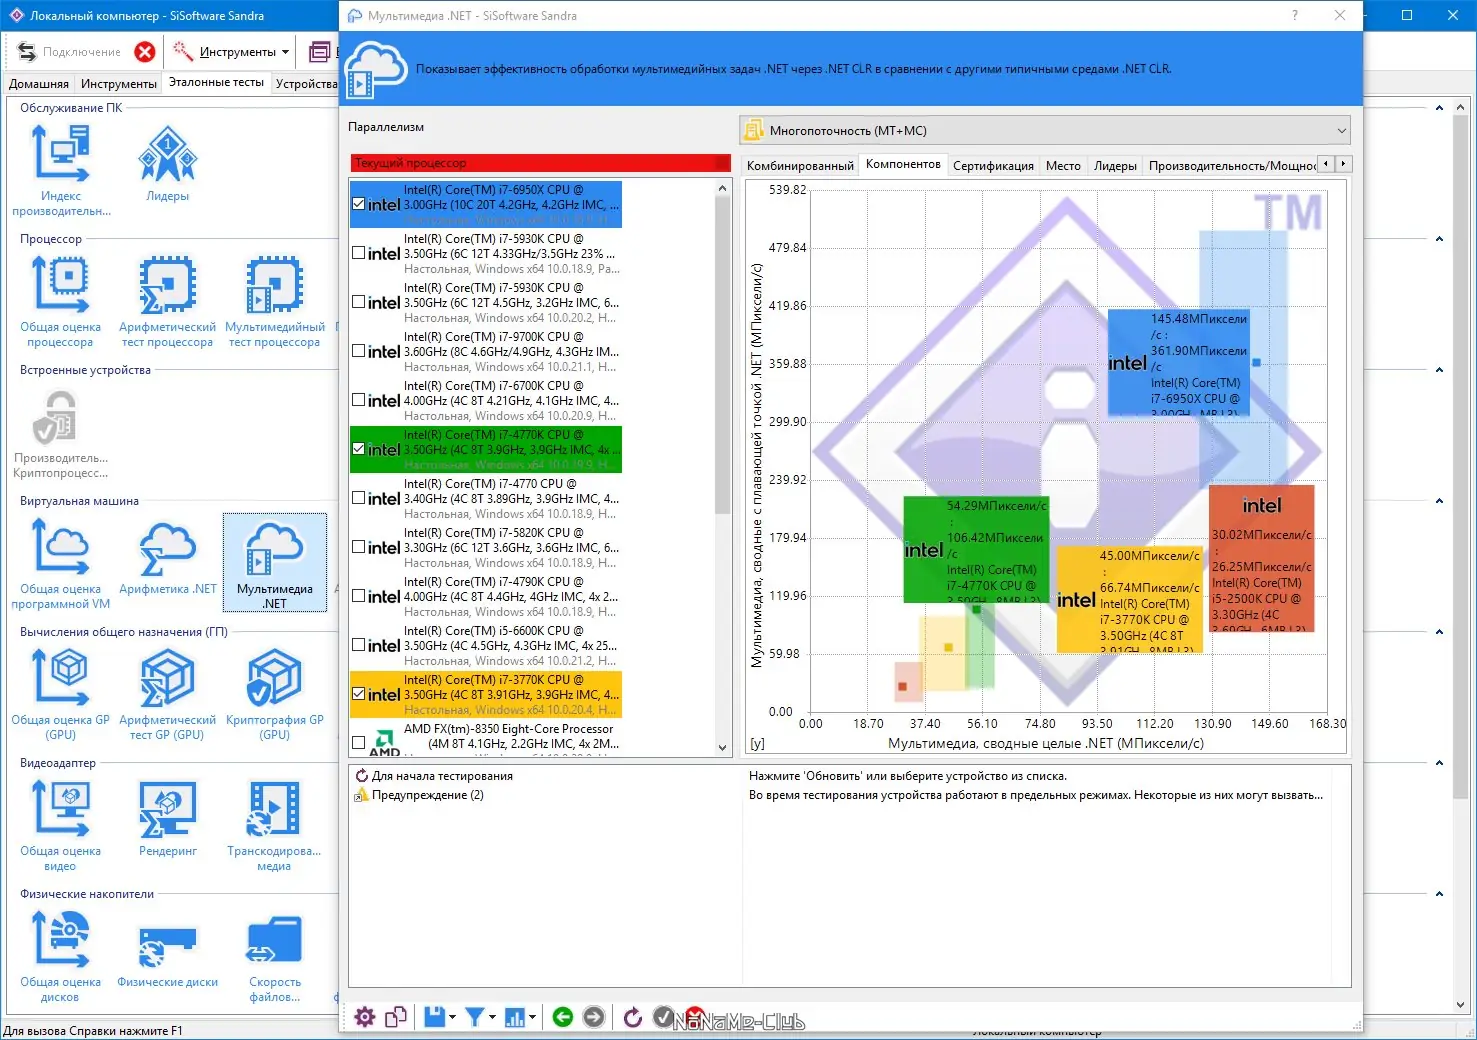Collapse the Видеоадаптер section

pyautogui.click(x=1439, y=763)
